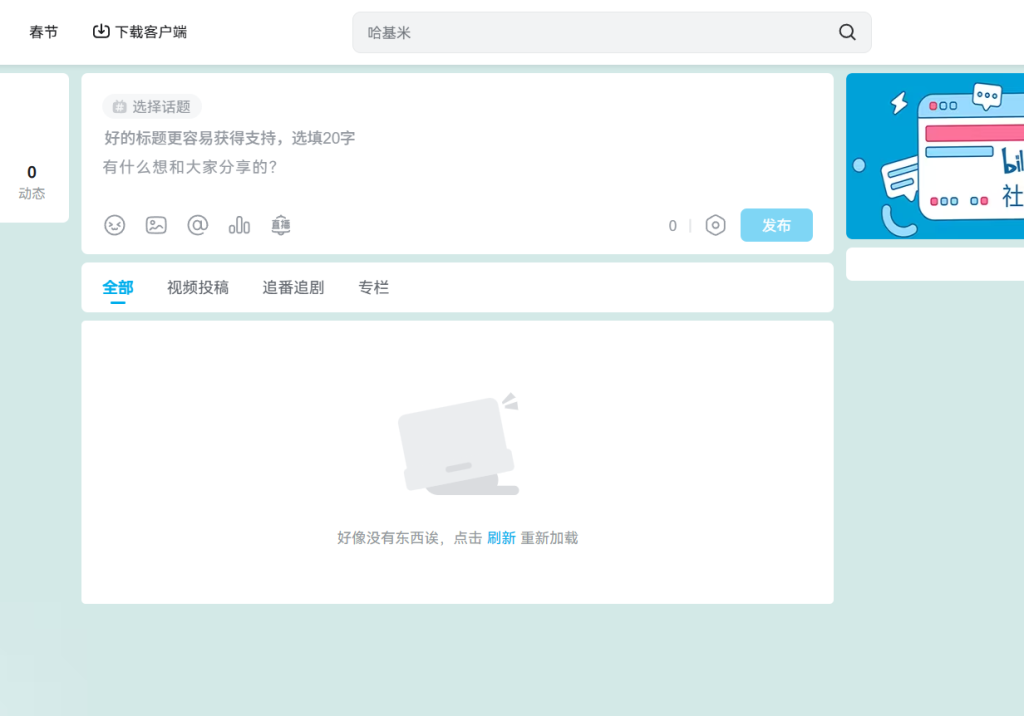Click the 下载客户端 download icon
The width and height of the screenshot is (1024, 716).
pyautogui.click(x=101, y=31)
